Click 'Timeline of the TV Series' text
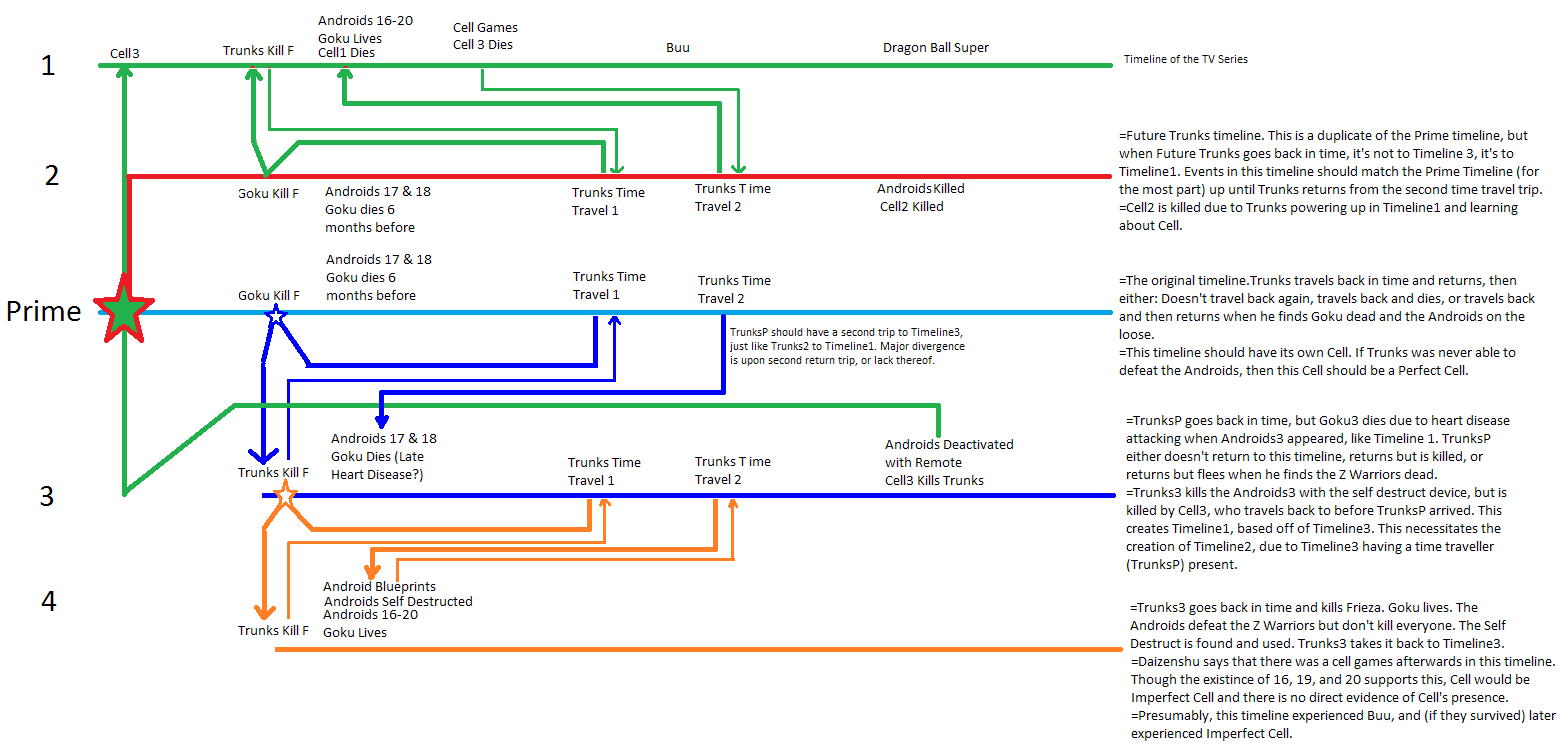The height and width of the screenshot is (755, 1567). tap(1185, 59)
